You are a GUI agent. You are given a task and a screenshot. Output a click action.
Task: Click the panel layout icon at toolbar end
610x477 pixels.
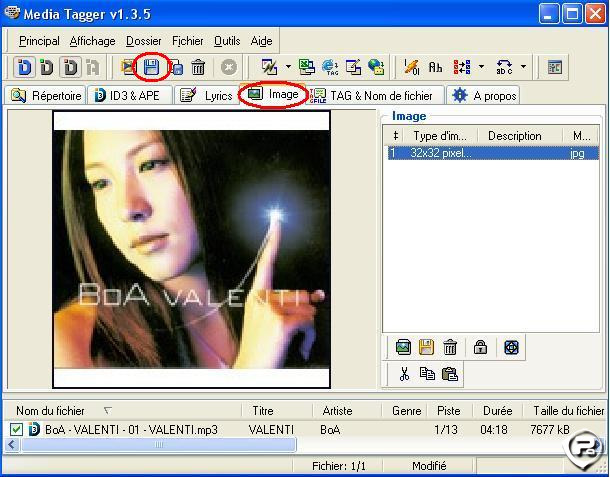point(554,67)
